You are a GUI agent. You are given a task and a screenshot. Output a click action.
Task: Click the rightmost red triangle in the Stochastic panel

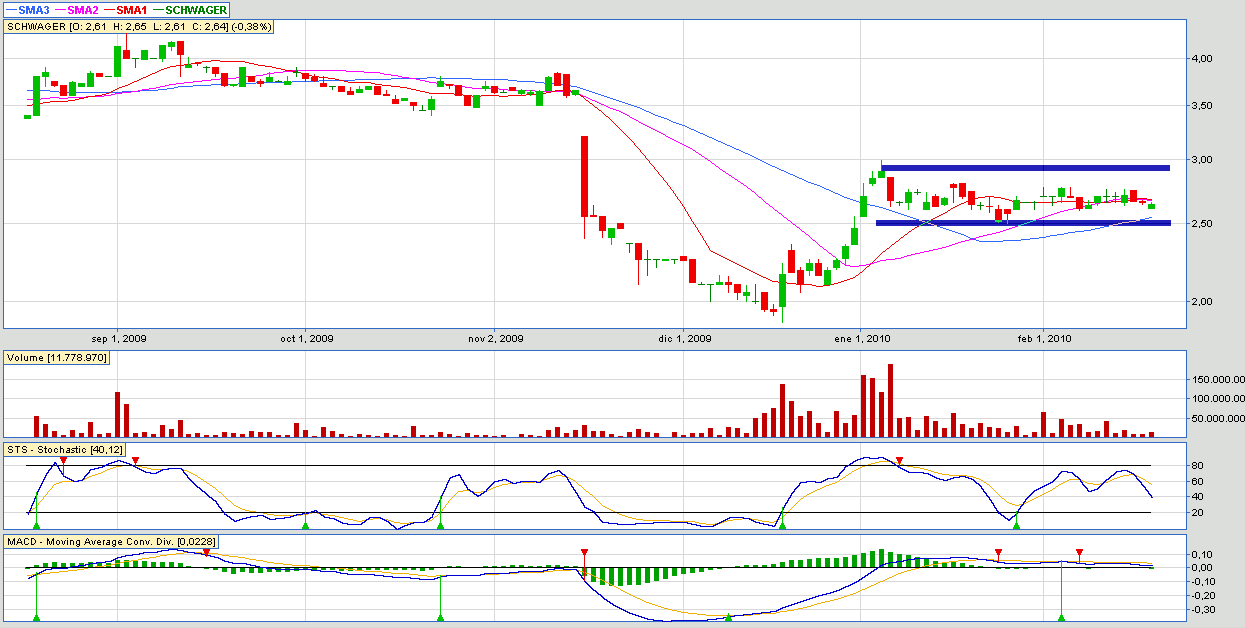[899, 460]
